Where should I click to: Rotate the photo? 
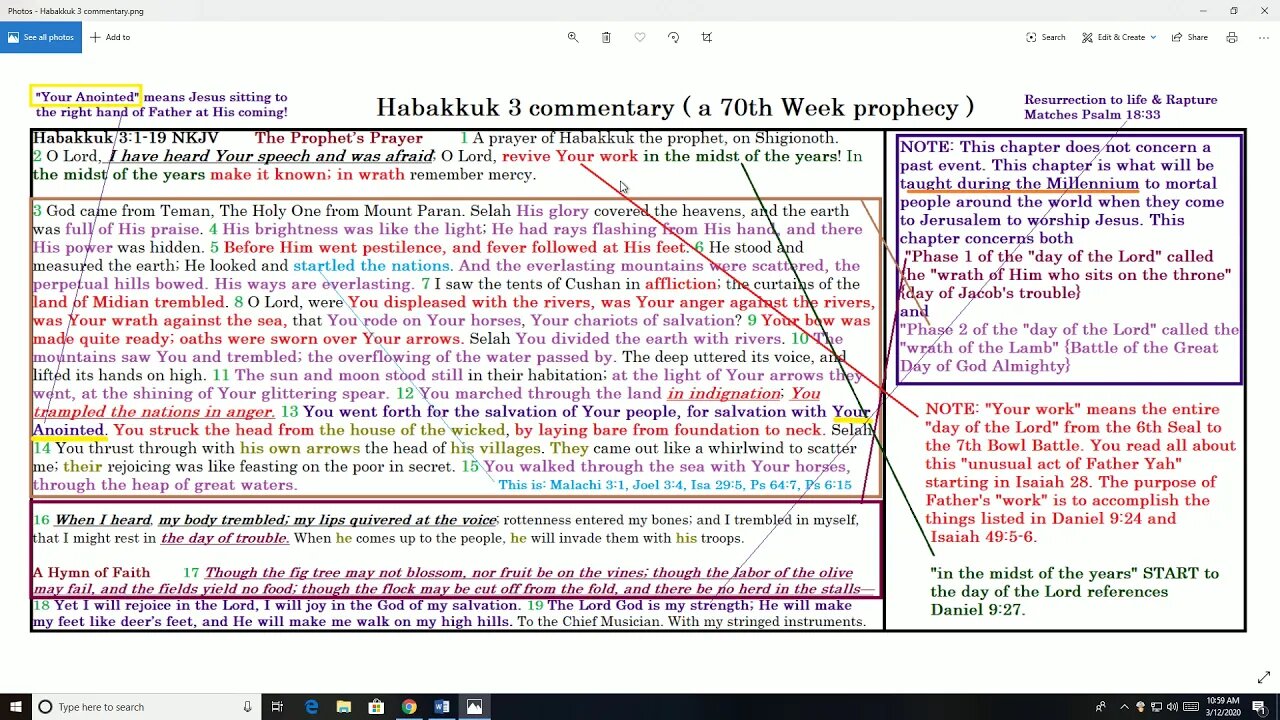point(673,37)
